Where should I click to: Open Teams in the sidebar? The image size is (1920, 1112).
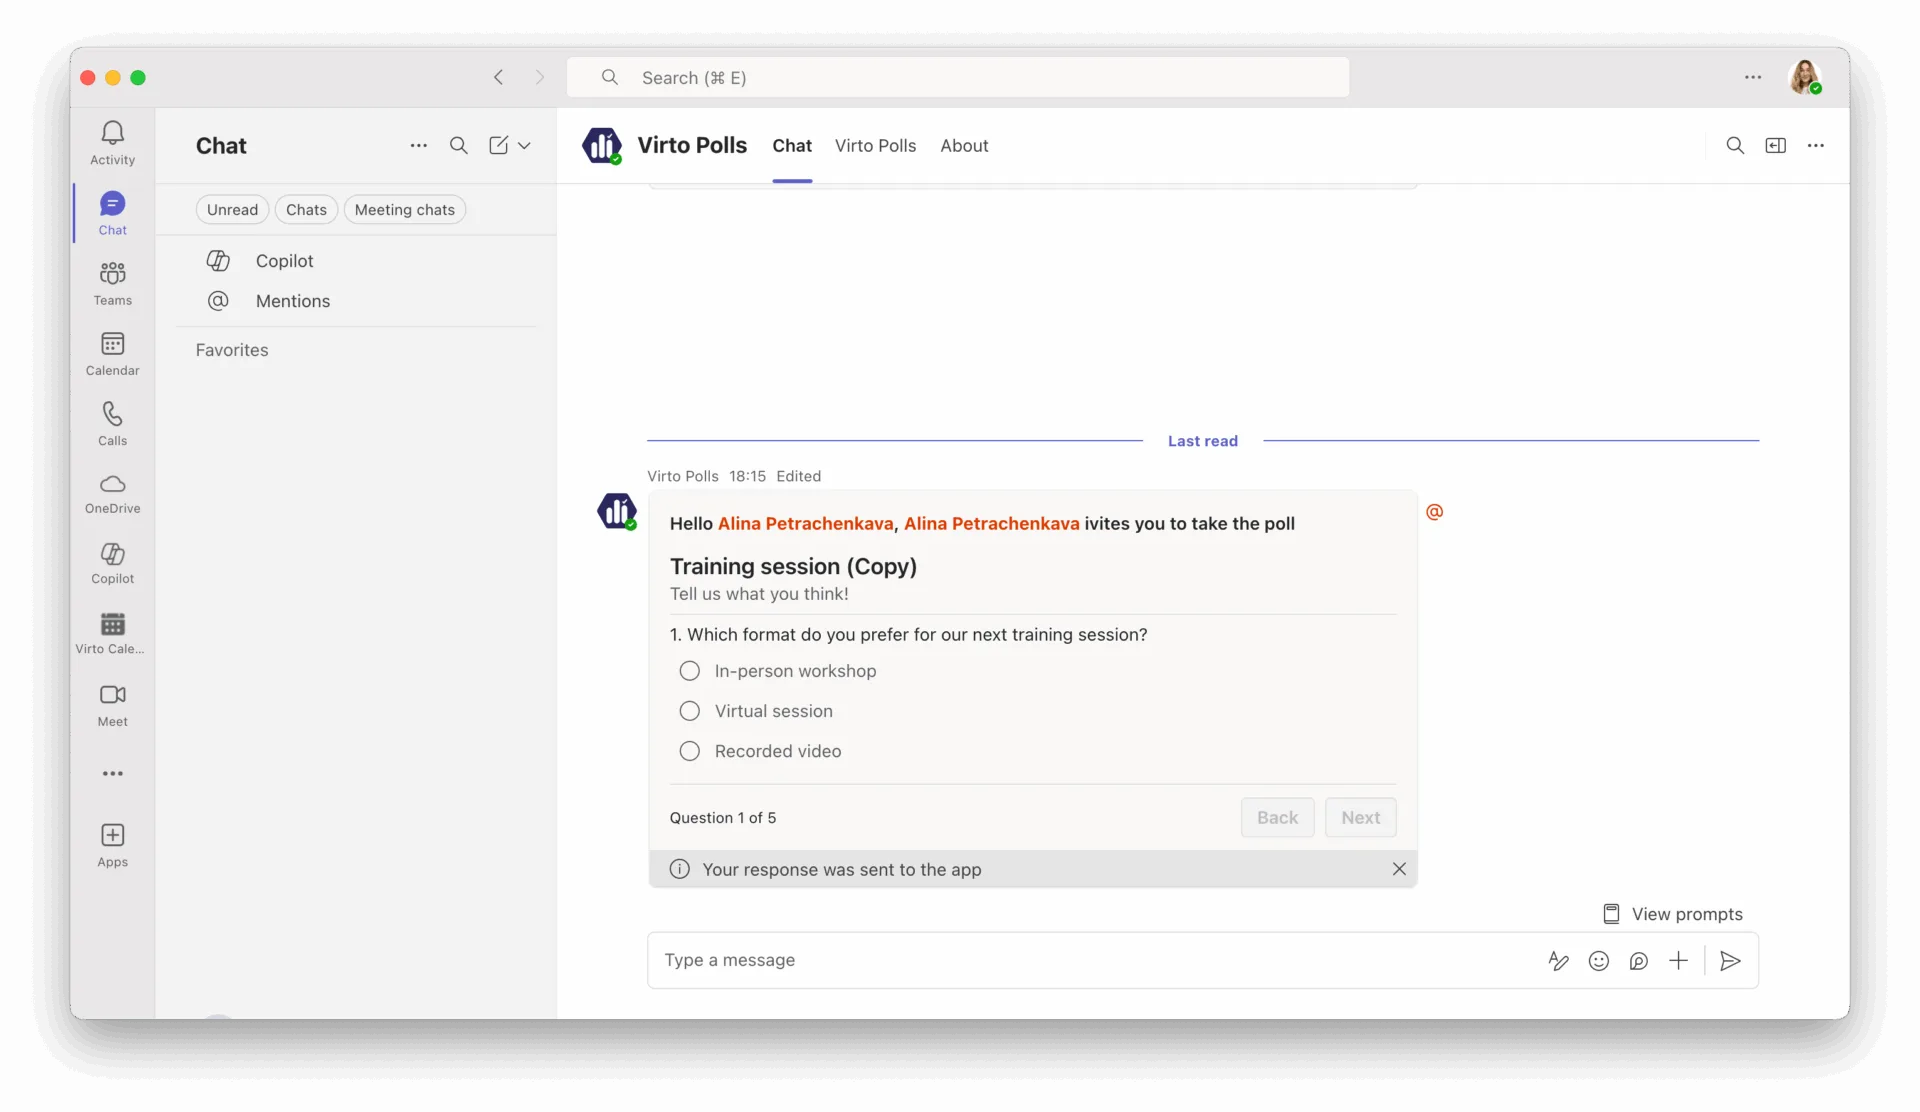(112, 273)
